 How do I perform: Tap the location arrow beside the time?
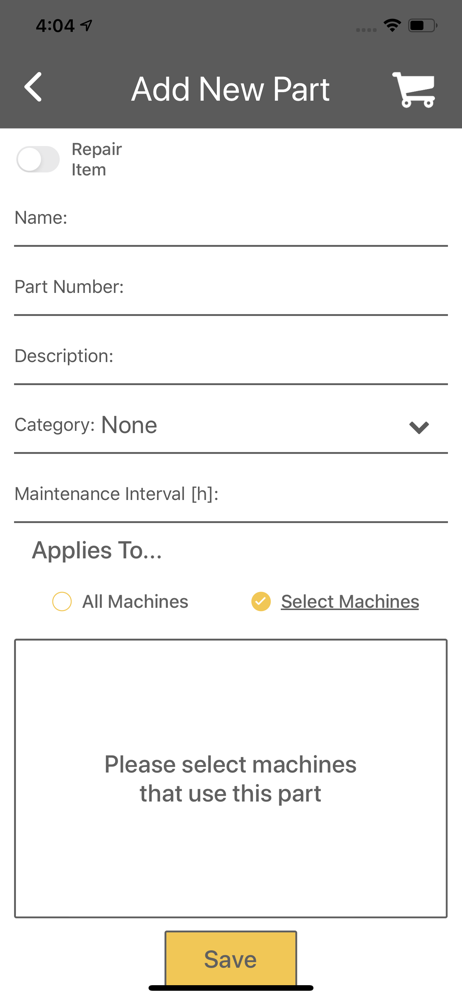[x=86, y=26]
